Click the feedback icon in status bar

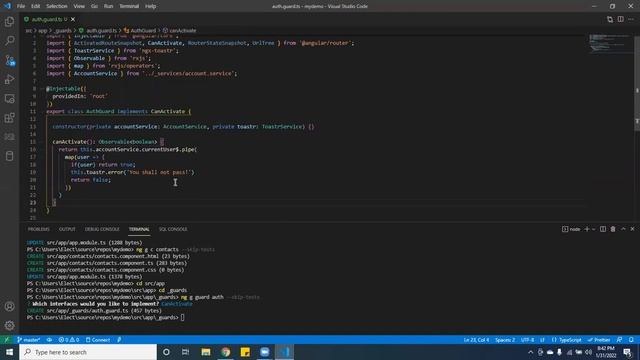(x=619, y=340)
